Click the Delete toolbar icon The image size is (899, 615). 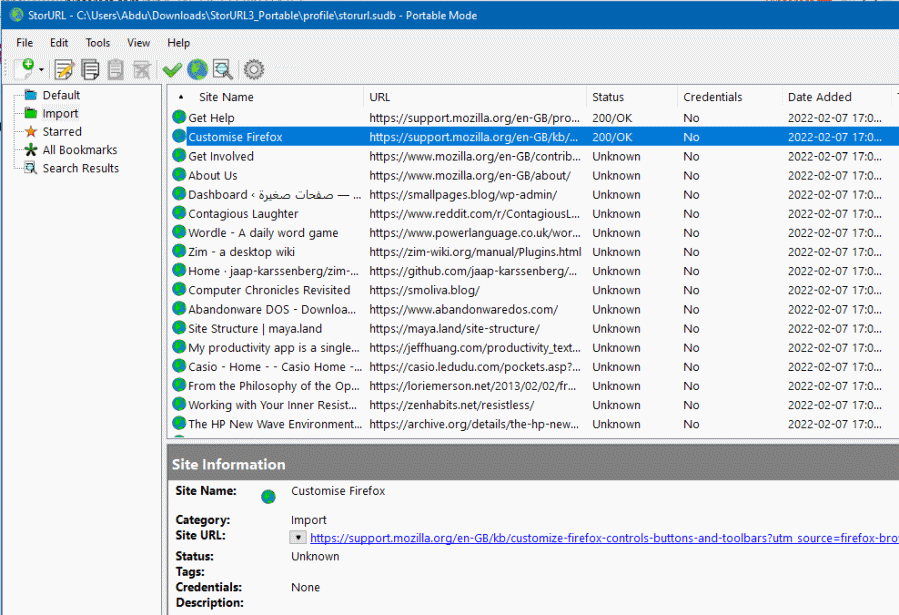click(x=142, y=69)
